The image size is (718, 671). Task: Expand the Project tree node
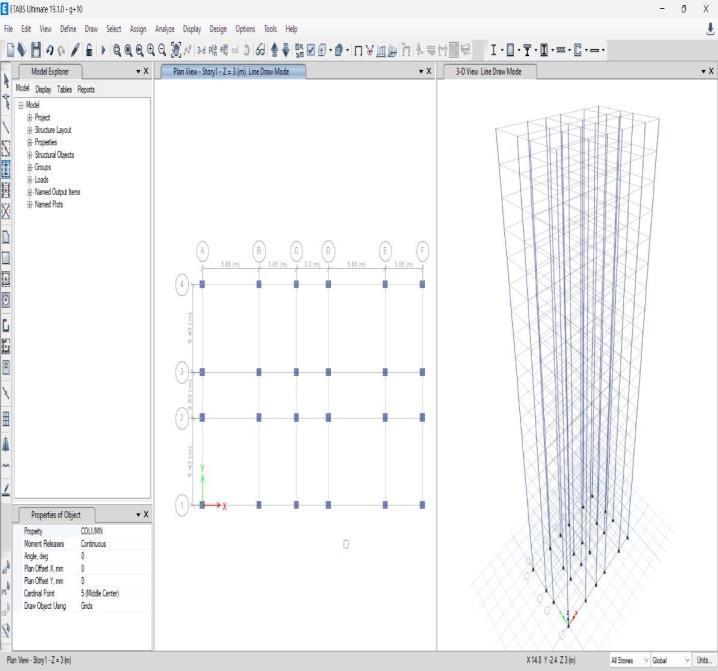pyautogui.click(x=30, y=118)
